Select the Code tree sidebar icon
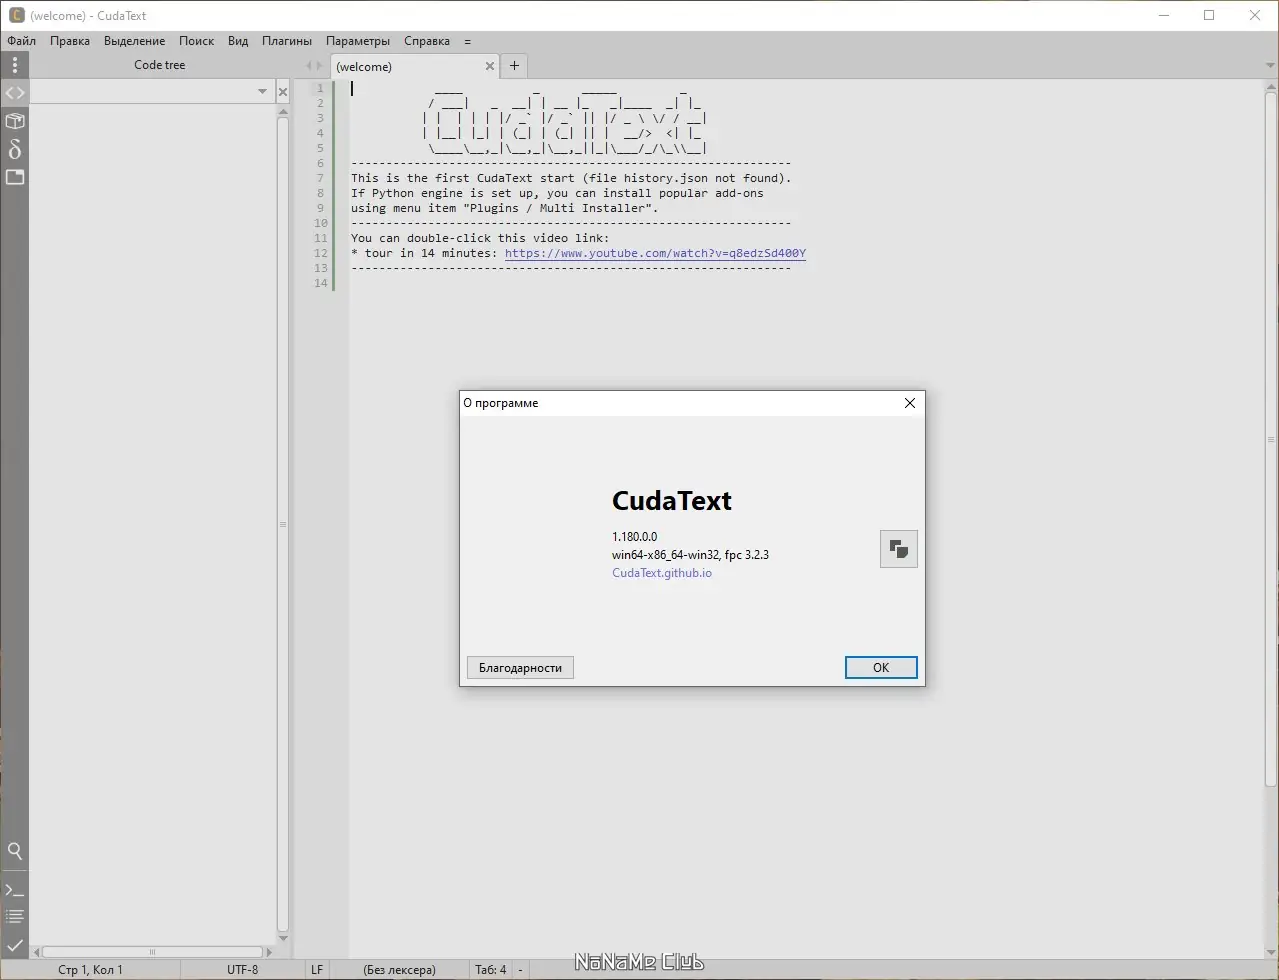The image size is (1279, 980). click(14, 93)
